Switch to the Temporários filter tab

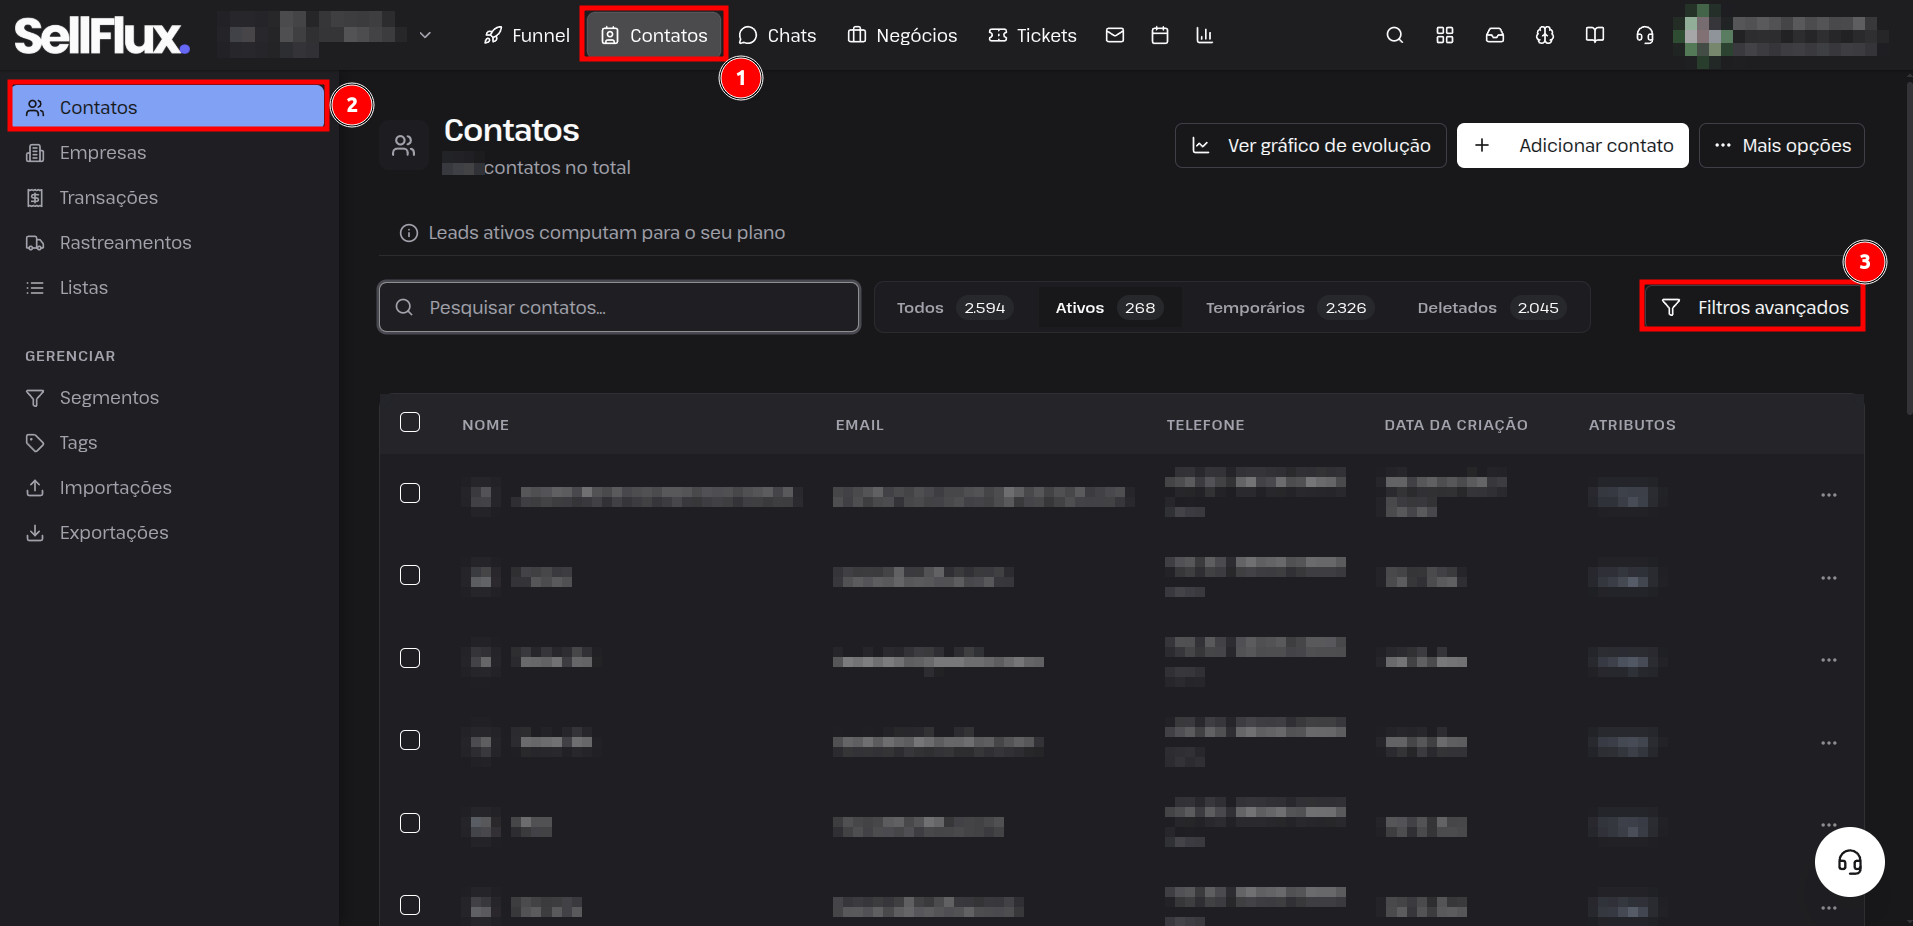[x=1286, y=308]
